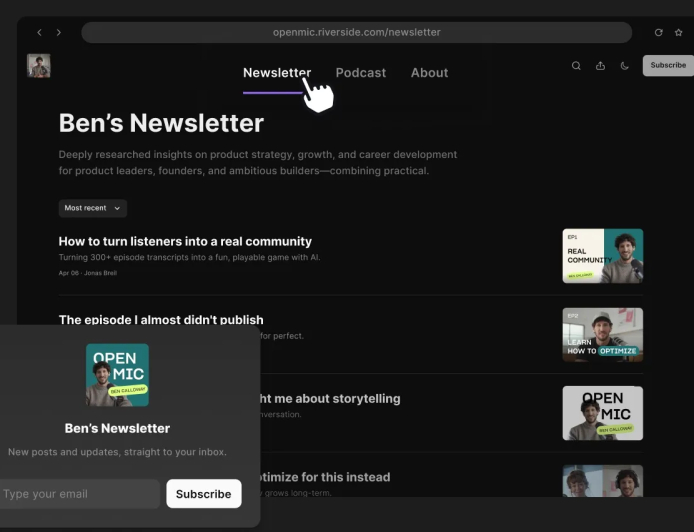Open the post ending 'for this instead'
The image size is (694, 532).
pos(325,477)
